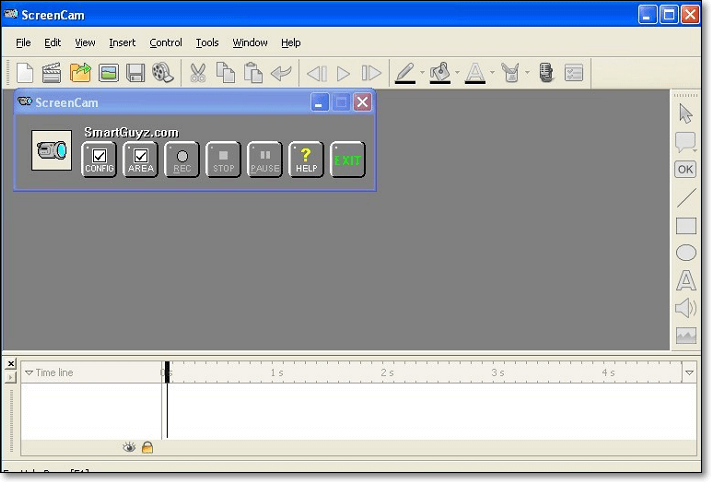The width and height of the screenshot is (711, 482).
Task: Open the Control menu
Action: pyautogui.click(x=166, y=43)
